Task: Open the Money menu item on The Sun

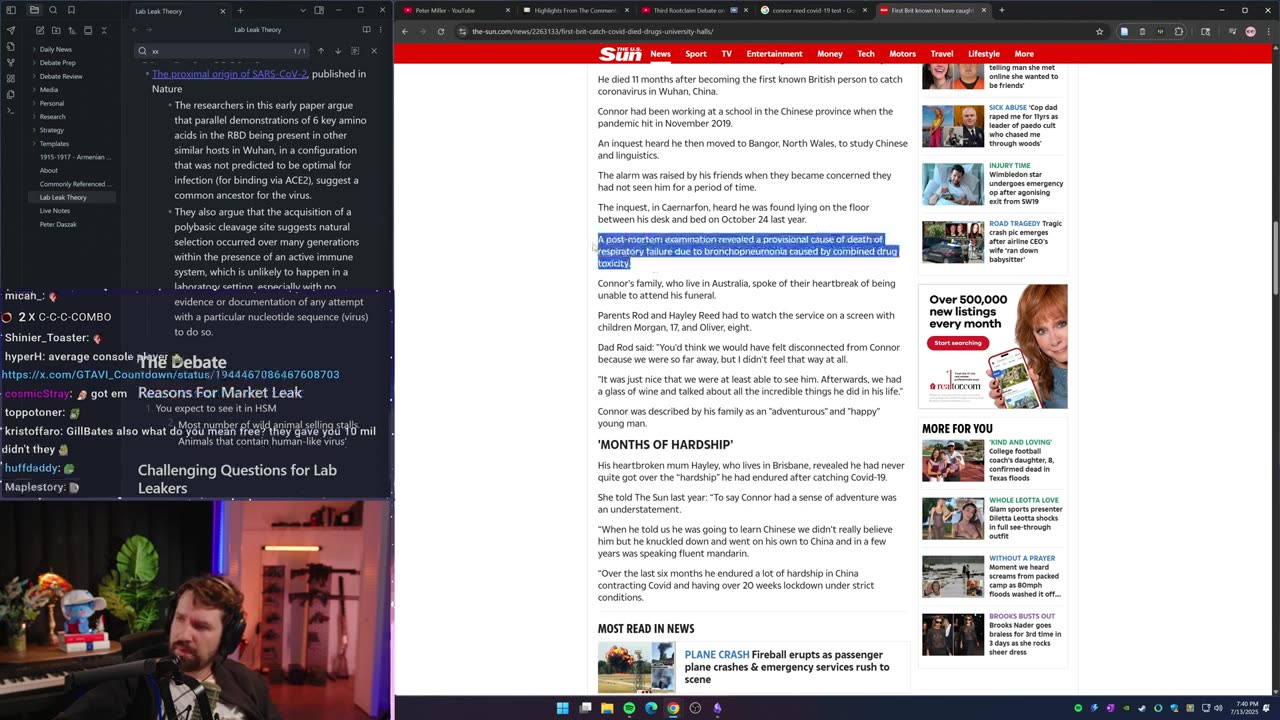Action: pos(830,54)
